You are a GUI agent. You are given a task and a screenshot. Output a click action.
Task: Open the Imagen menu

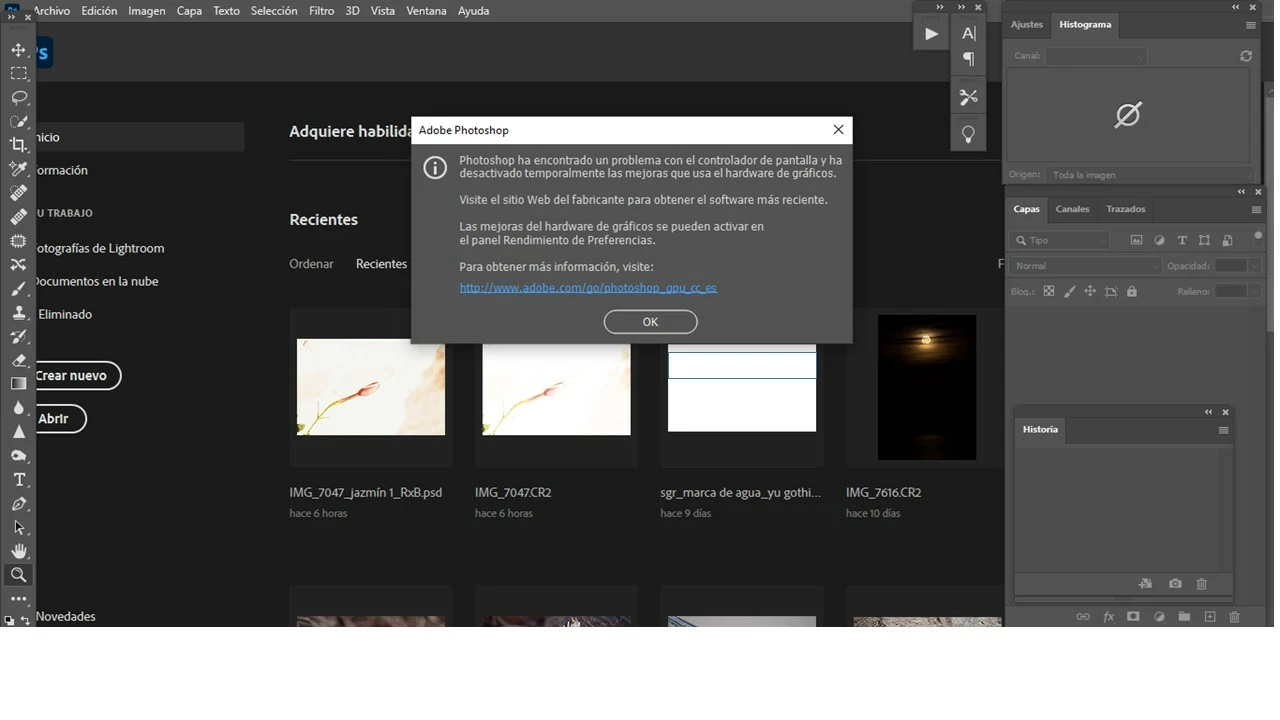click(146, 11)
